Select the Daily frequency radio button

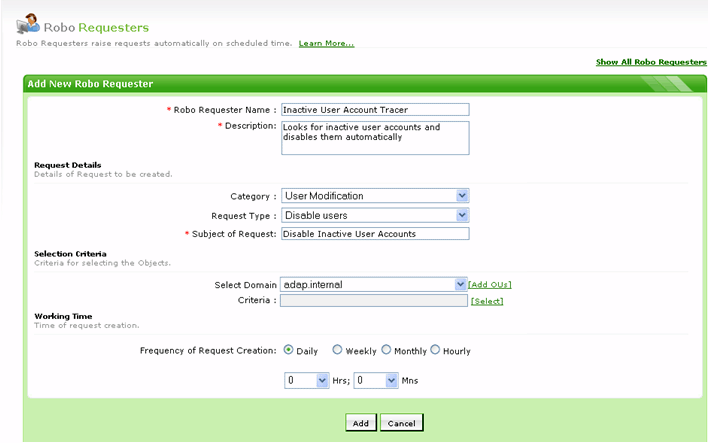pyautogui.click(x=289, y=350)
